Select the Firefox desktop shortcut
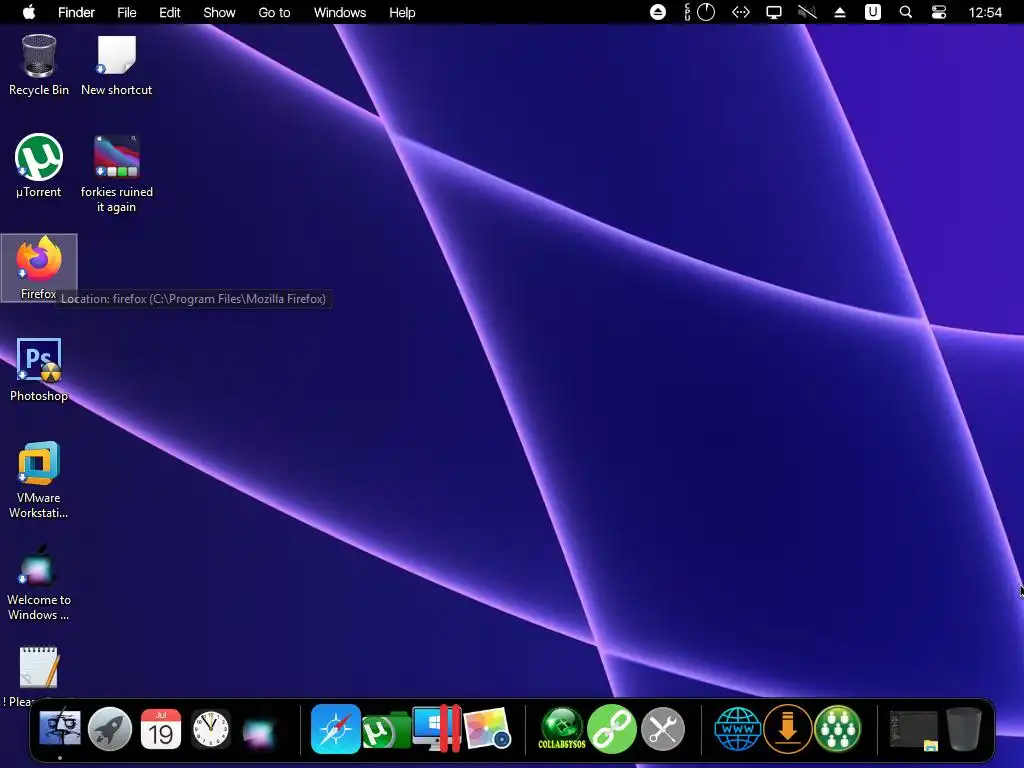Image resolution: width=1024 pixels, height=768 pixels. (x=39, y=268)
